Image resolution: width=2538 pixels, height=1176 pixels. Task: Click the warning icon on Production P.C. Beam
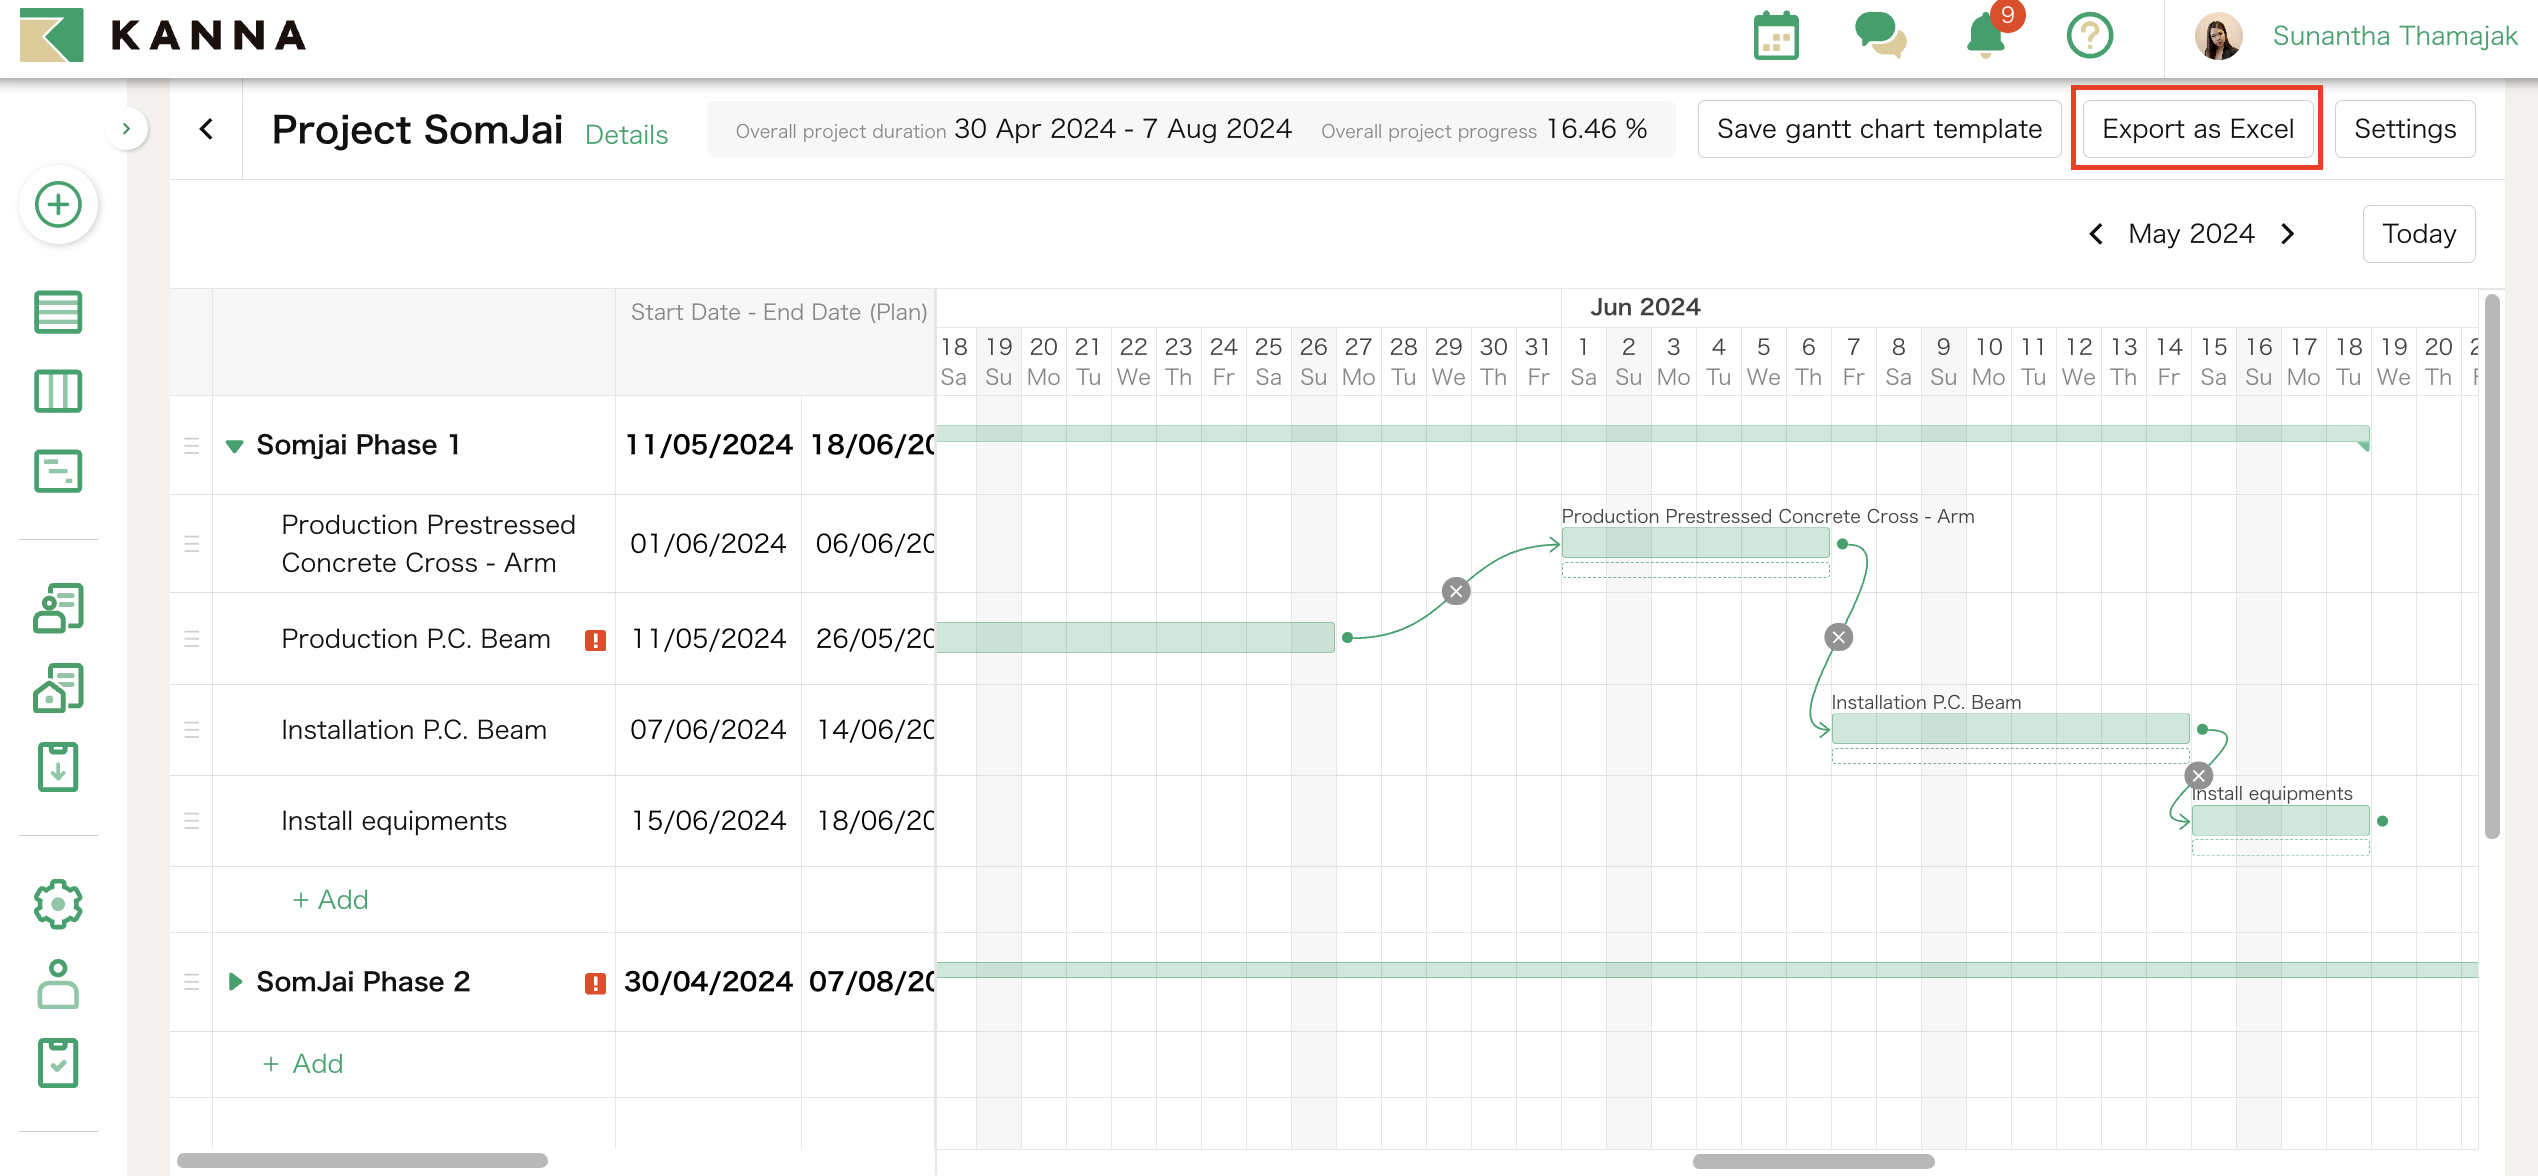[593, 639]
